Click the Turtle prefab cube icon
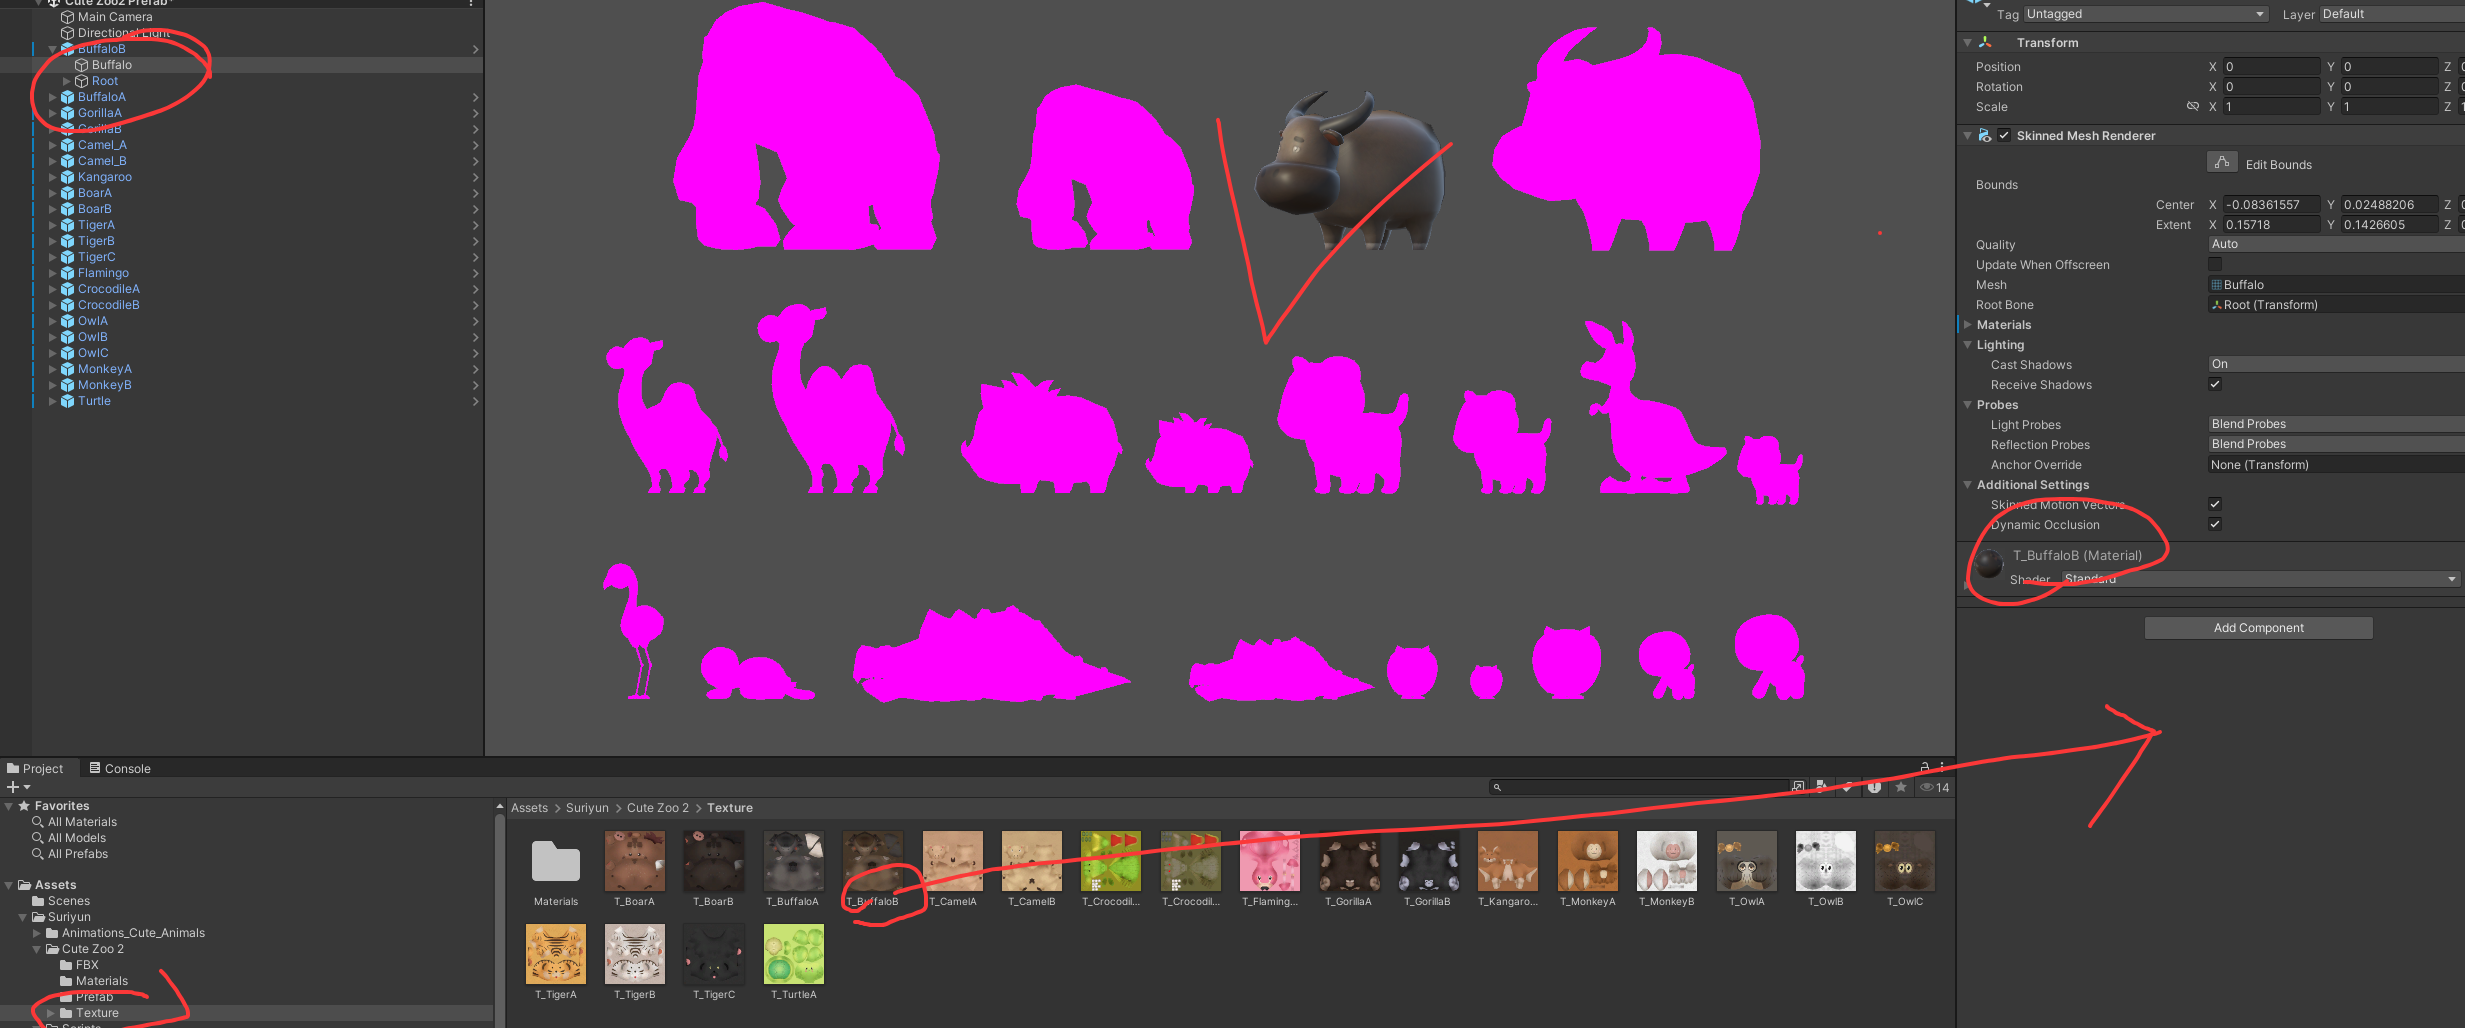2465x1028 pixels. 67,401
